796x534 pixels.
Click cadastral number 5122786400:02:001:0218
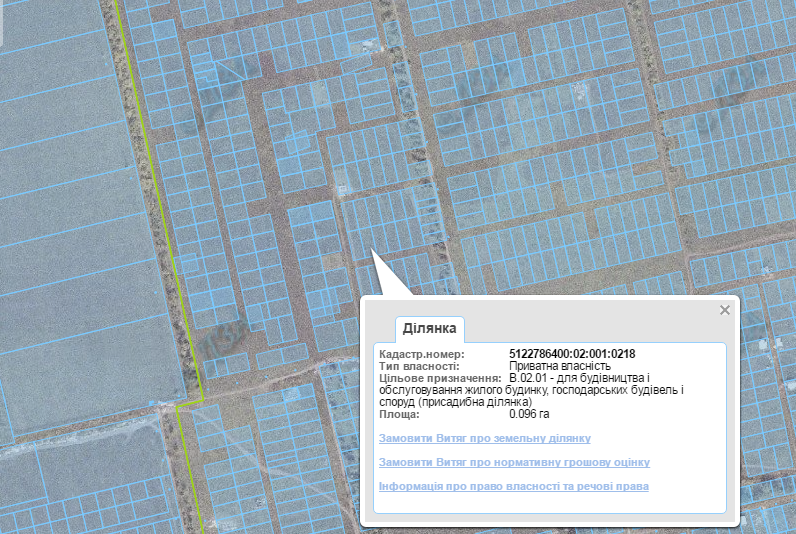pos(572,354)
